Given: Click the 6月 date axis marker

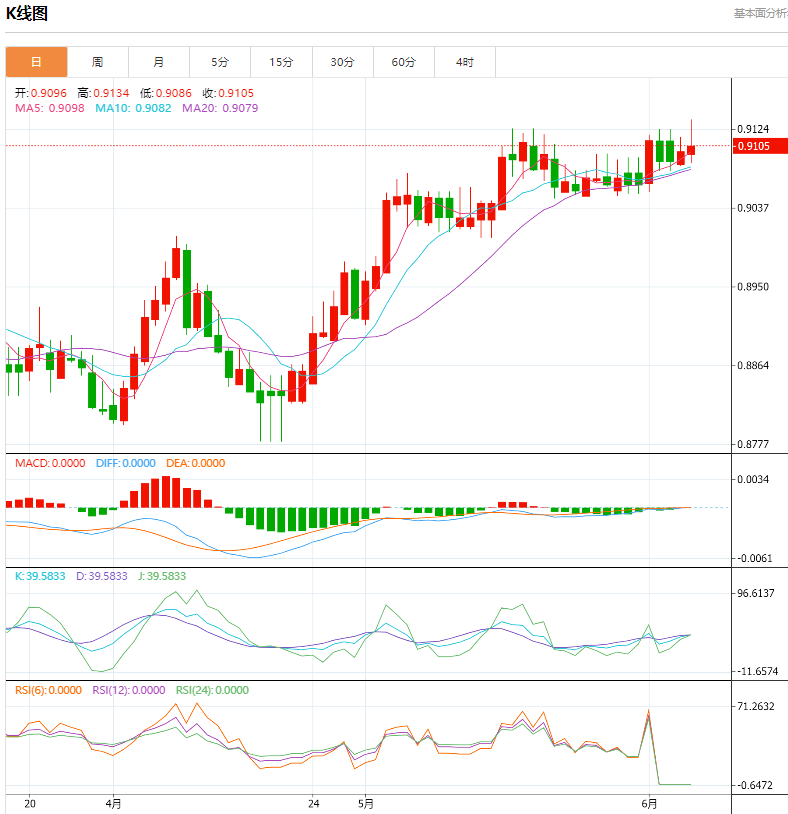Looking at the screenshot, I should pos(649,804).
